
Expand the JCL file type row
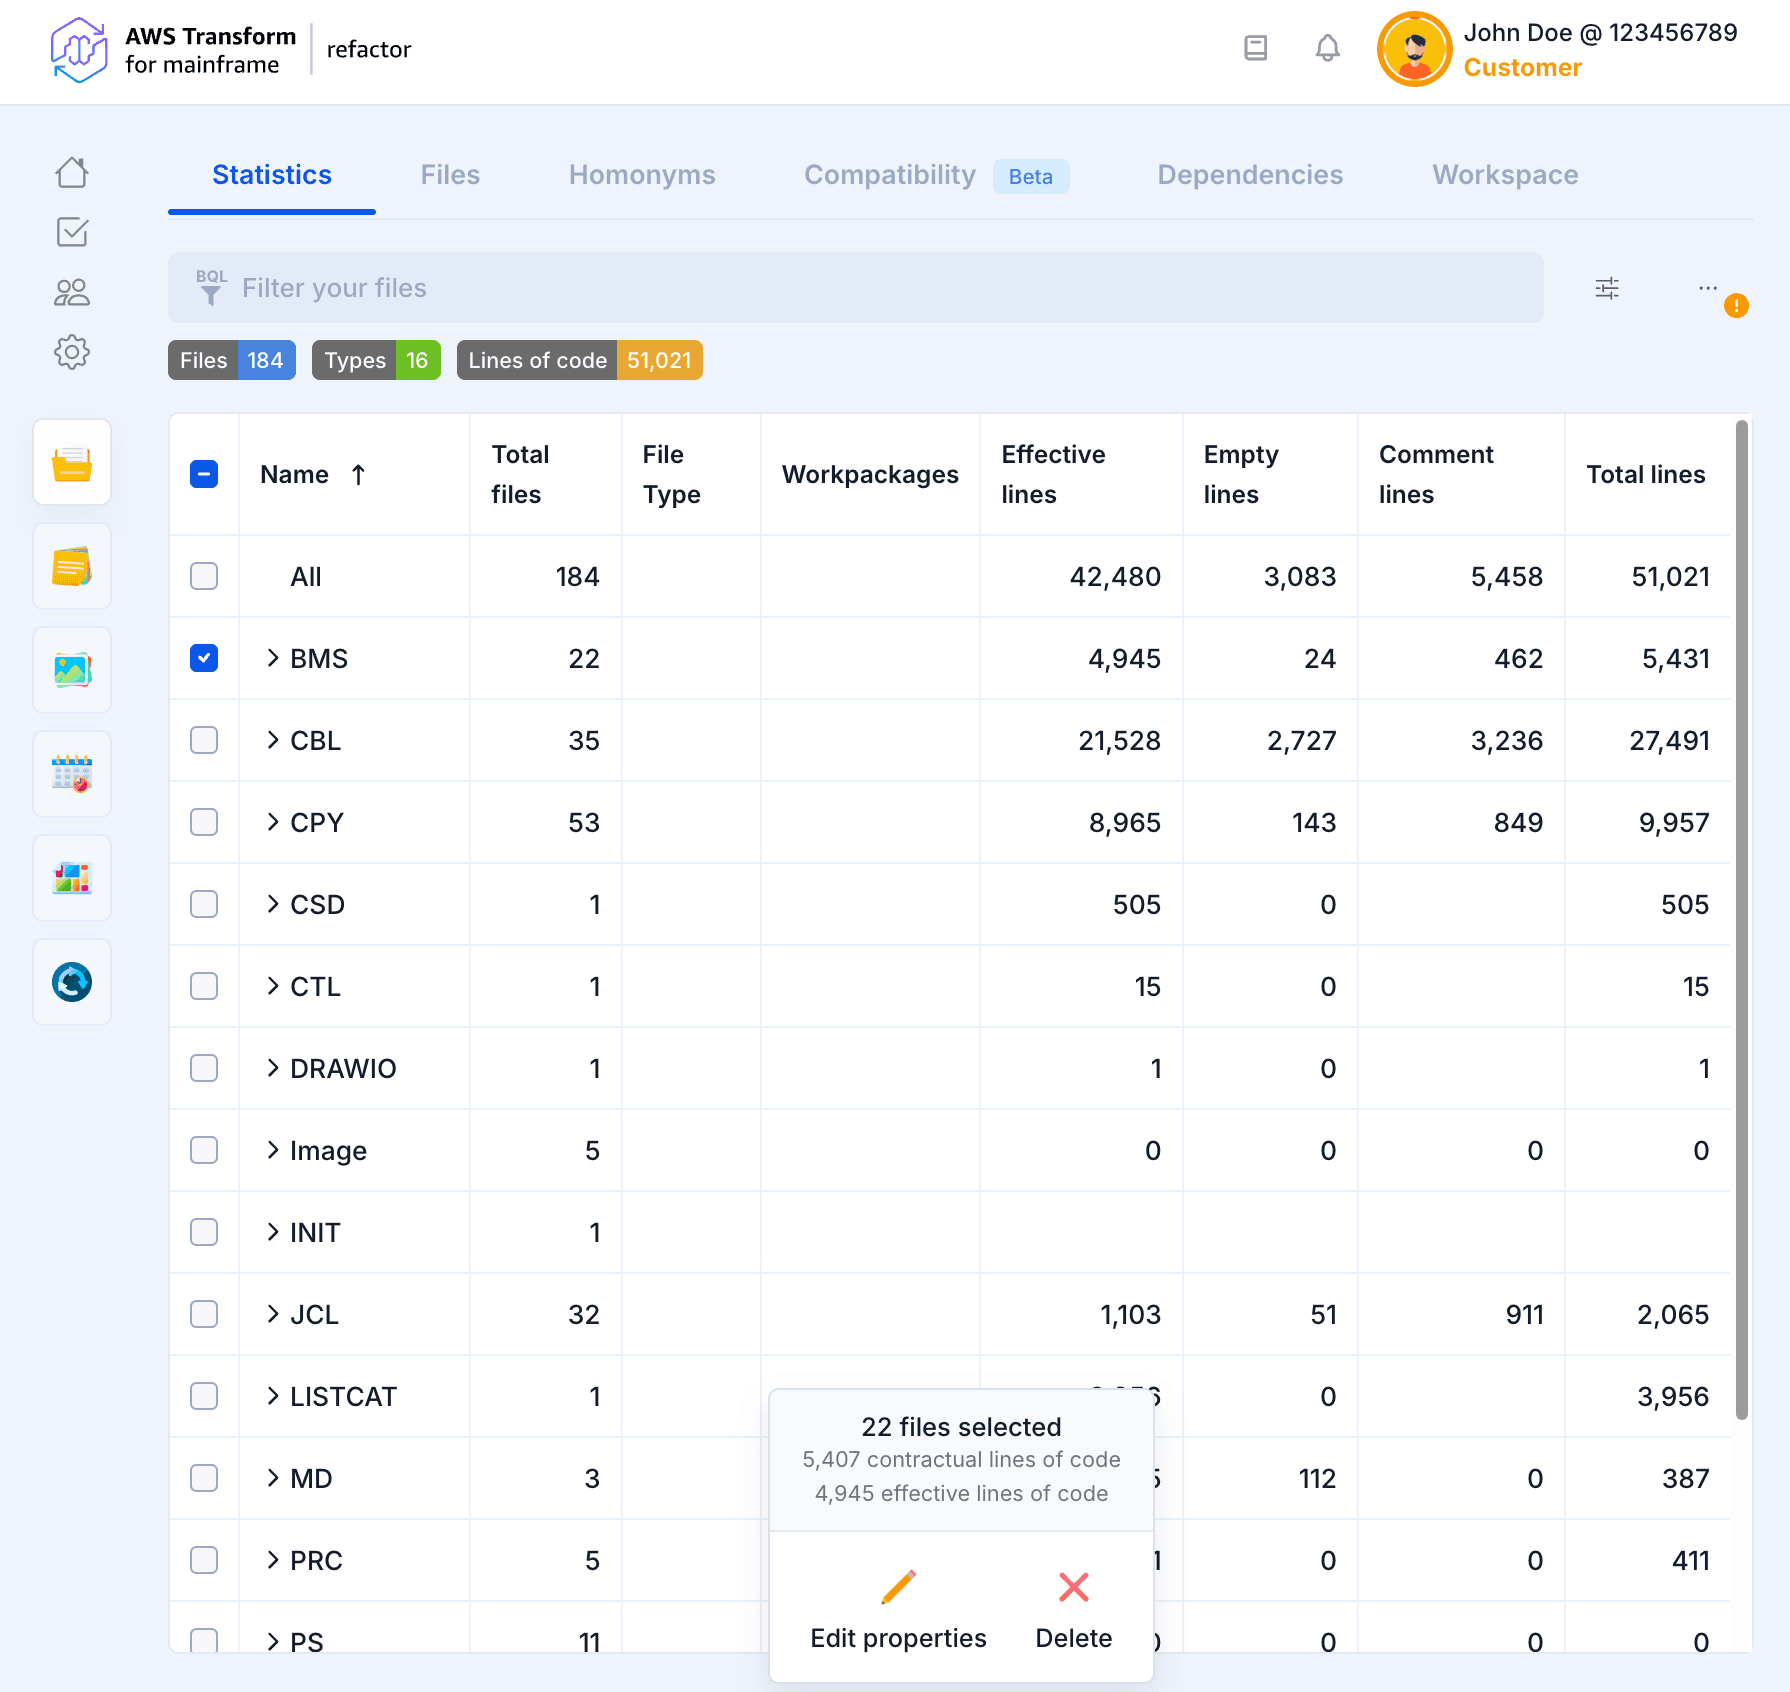tap(273, 1314)
